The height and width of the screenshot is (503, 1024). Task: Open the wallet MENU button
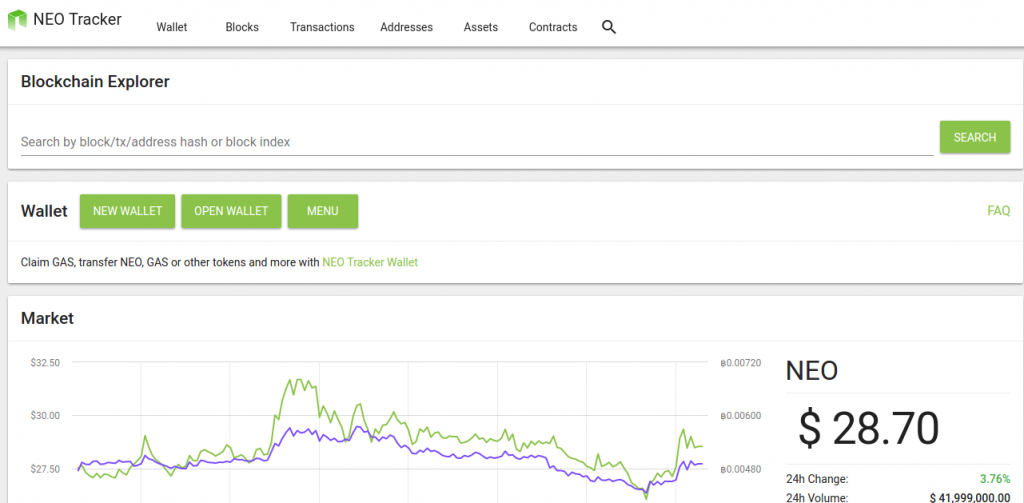(323, 211)
